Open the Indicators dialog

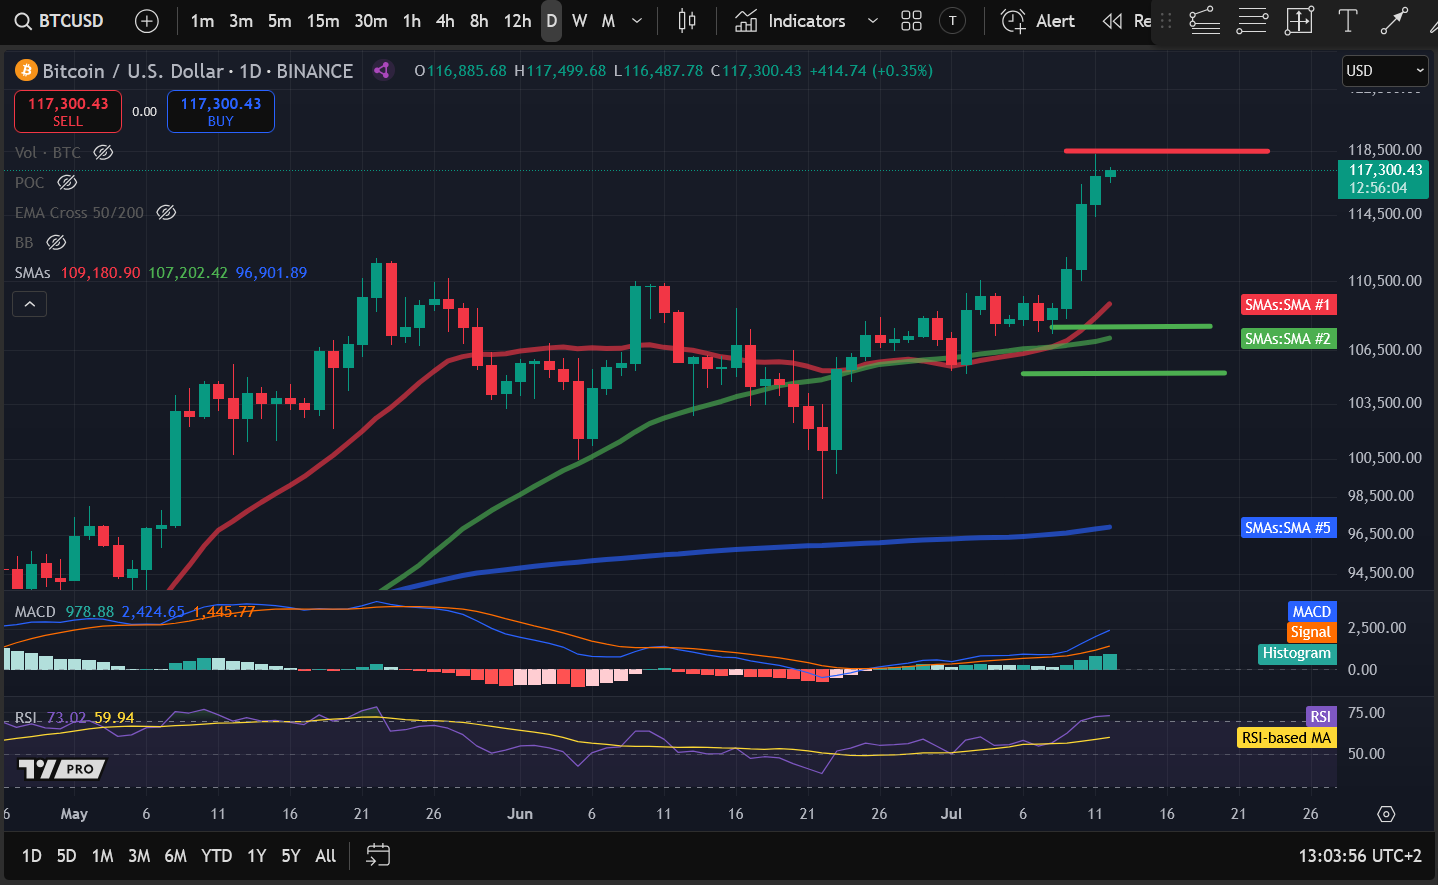pyautogui.click(x=790, y=21)
